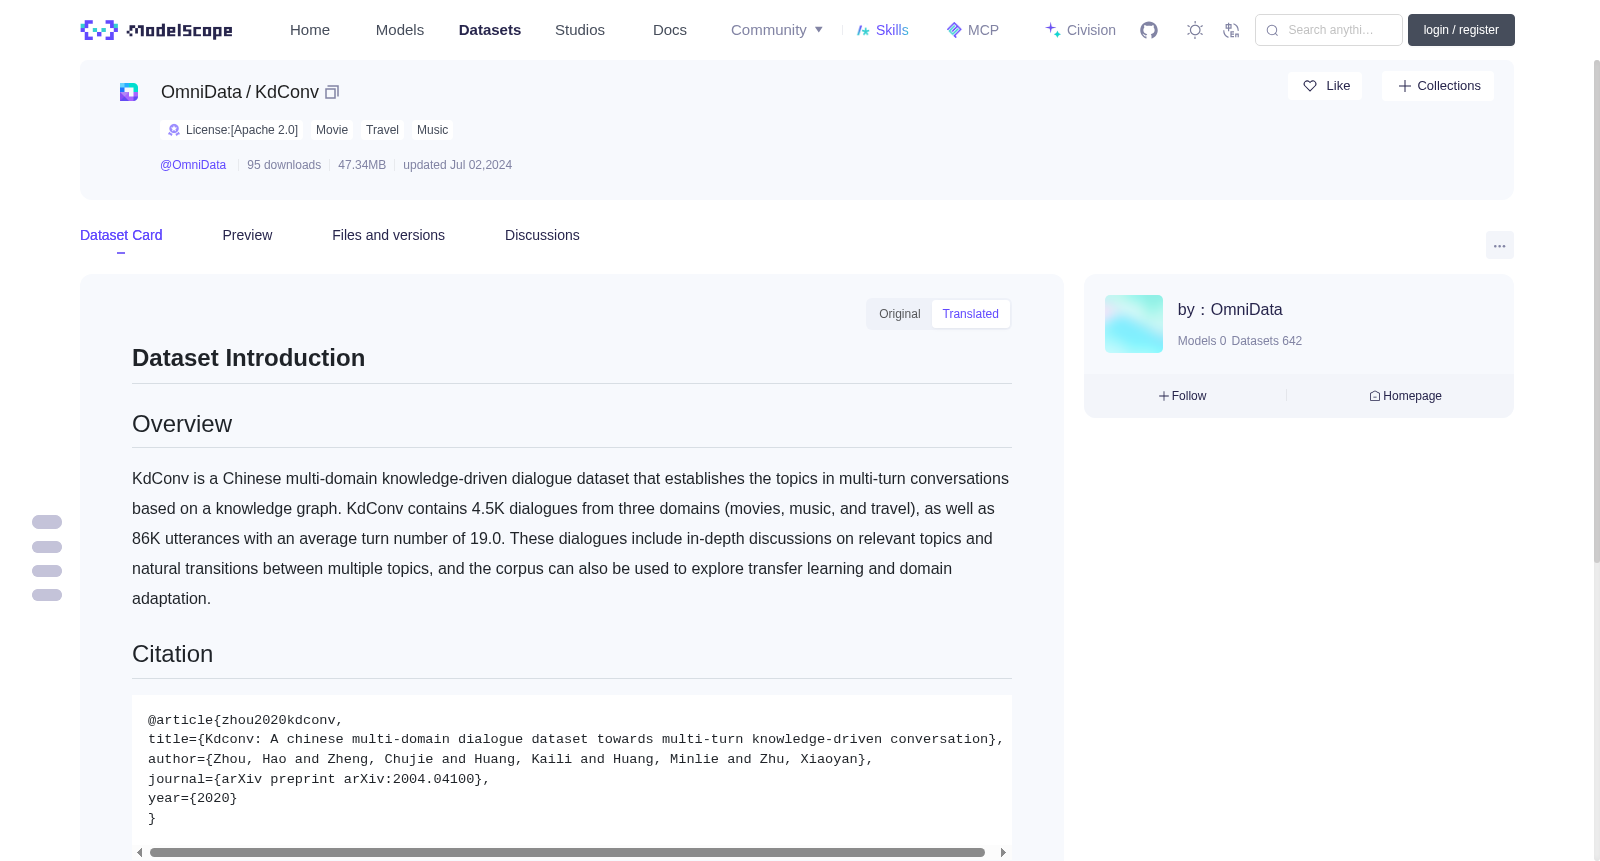Click the citation scrollbar right arrow
The width and height of the screenshot is (1600, 861).
(1003, 853)
